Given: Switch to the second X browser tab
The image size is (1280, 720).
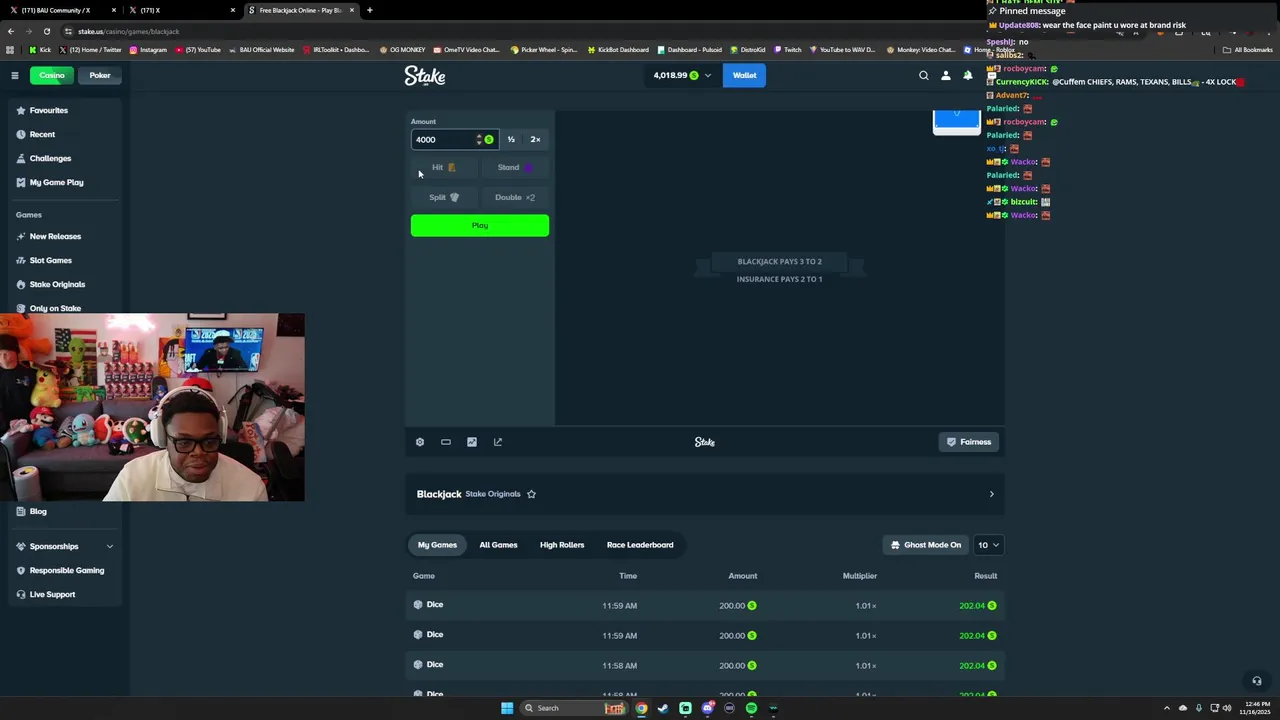Looking at the screenshot, I should point(180,10).
